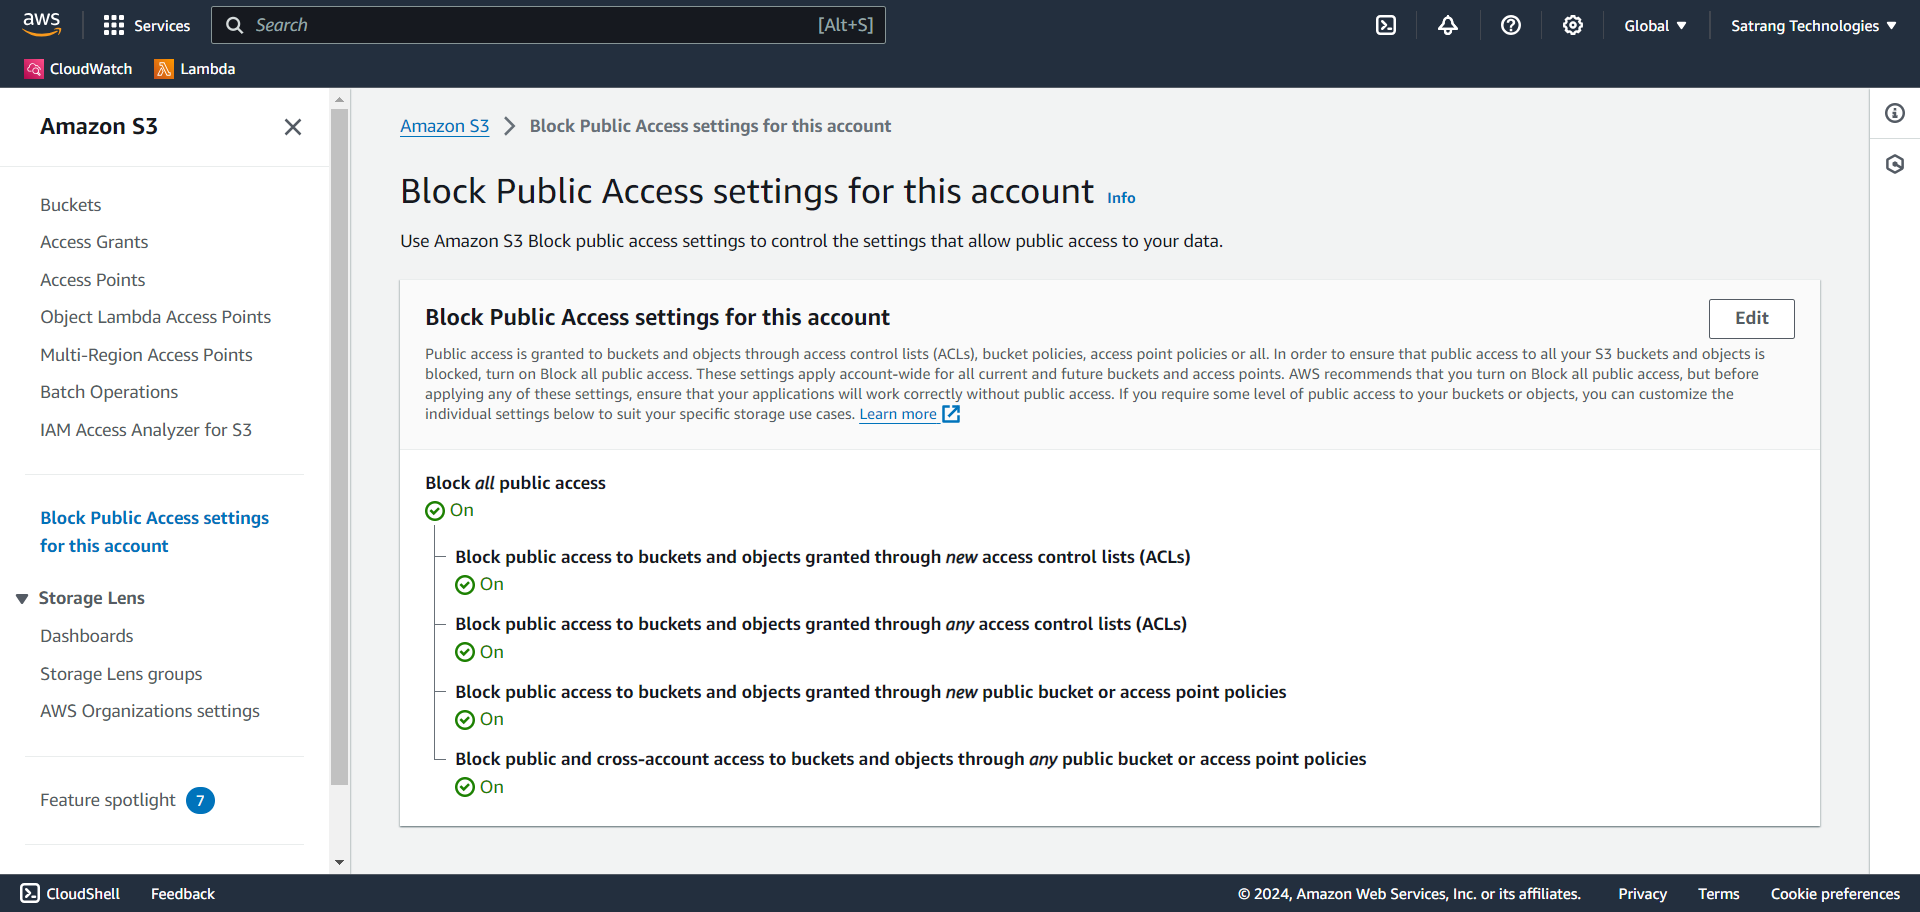Click the AWS logo home icon
The height and width of the screenshot is (912, 1920).
[x=41, y=24]
